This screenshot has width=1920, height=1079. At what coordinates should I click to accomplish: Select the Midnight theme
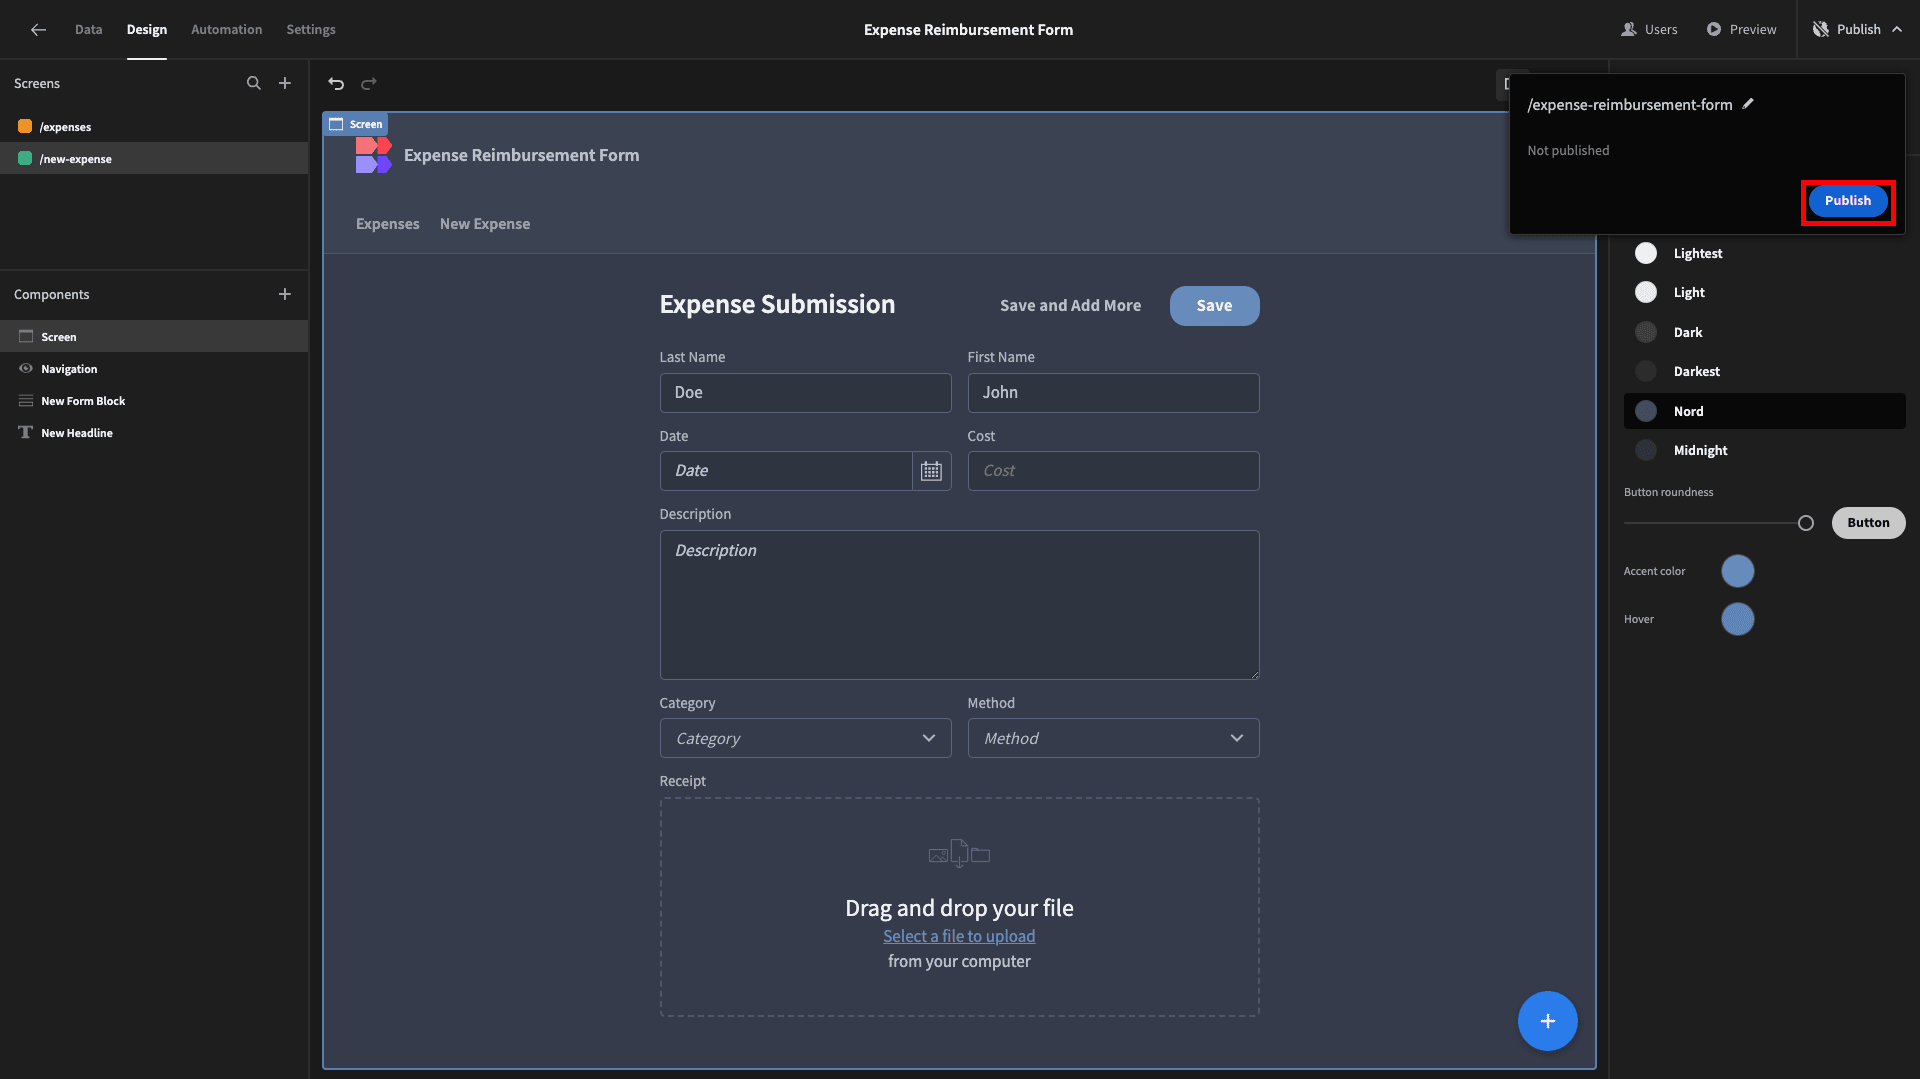(x=1765, y=451)
